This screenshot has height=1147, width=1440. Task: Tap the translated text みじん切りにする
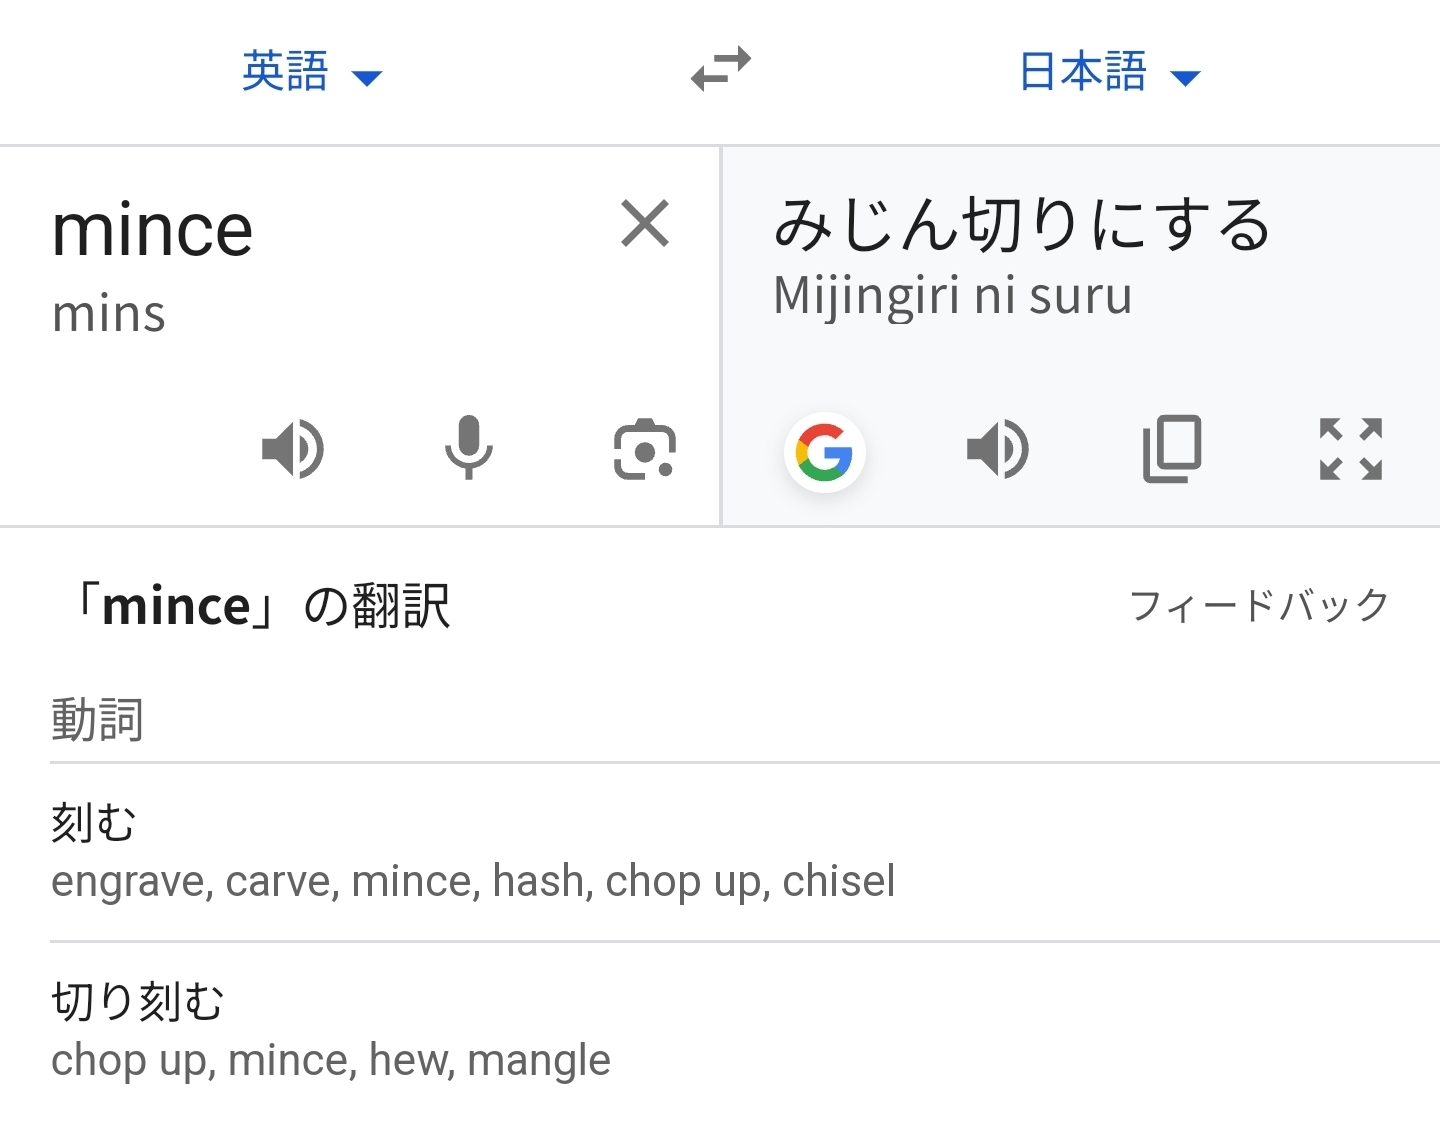pos(1022,224)
